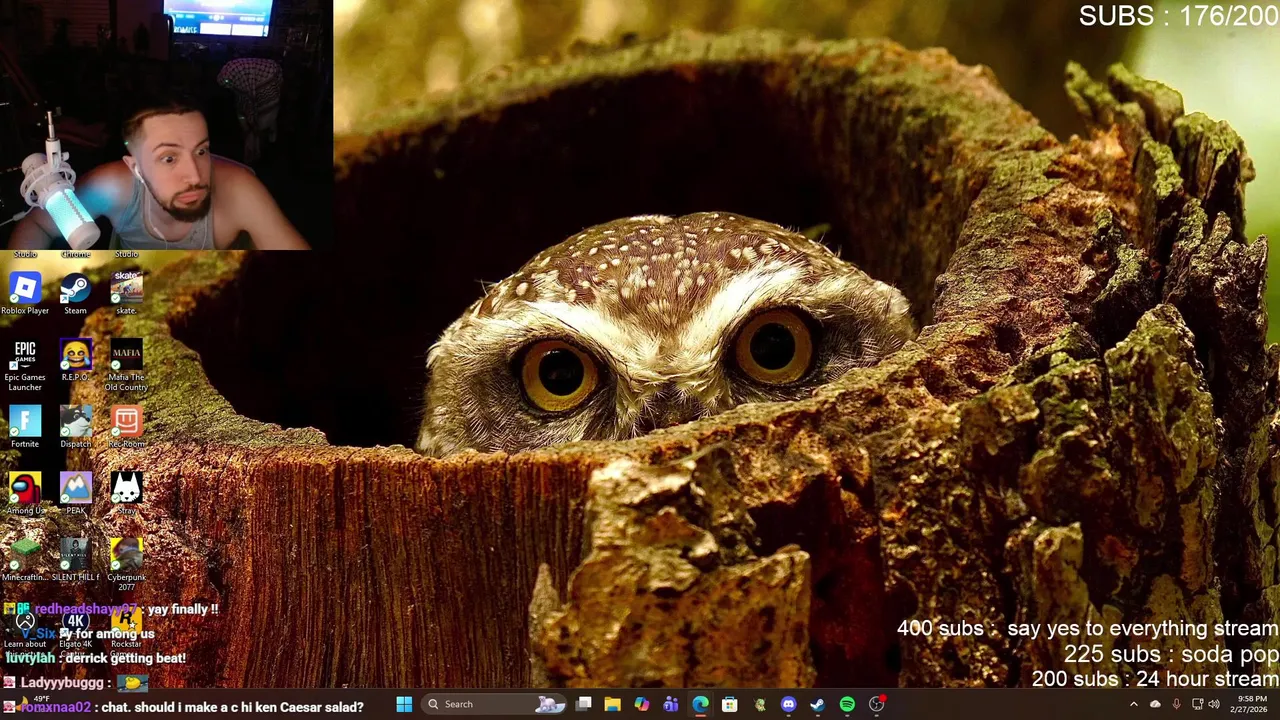Open the Epic Games Launcher shortcut
The height and width of the screenshot is (720, 1280).
click(x=25, y=365)
